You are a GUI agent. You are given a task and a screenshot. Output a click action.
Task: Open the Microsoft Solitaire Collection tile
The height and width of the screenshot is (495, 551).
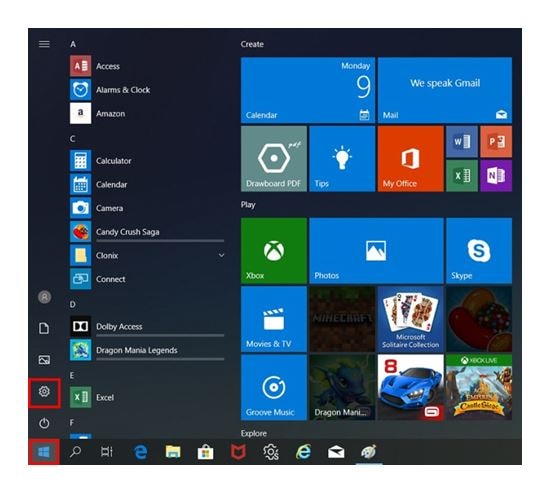[x=410, y=319]
